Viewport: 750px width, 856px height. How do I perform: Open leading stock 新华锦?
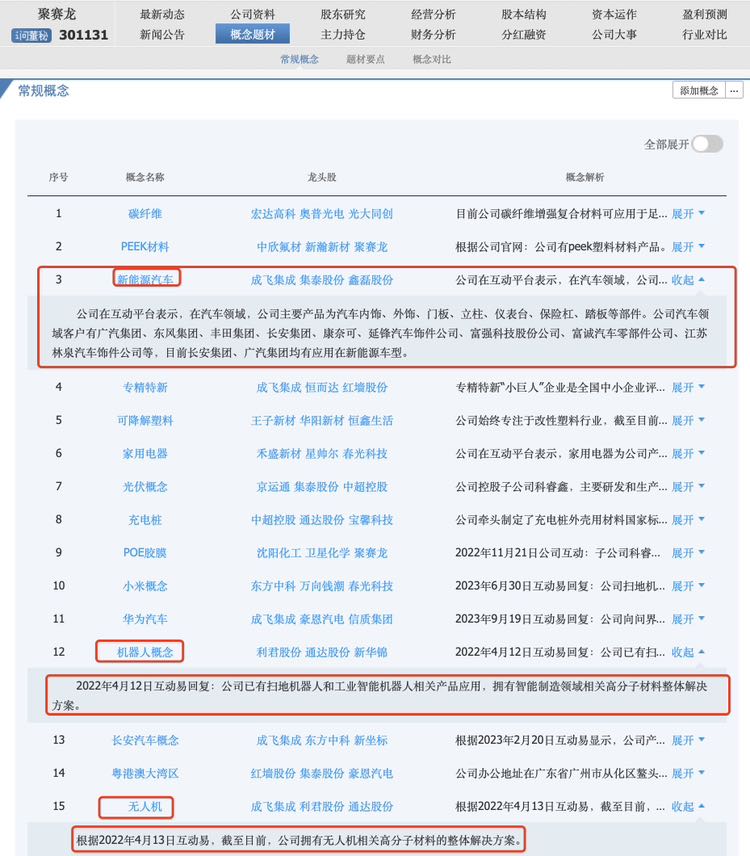click(371, 652)
